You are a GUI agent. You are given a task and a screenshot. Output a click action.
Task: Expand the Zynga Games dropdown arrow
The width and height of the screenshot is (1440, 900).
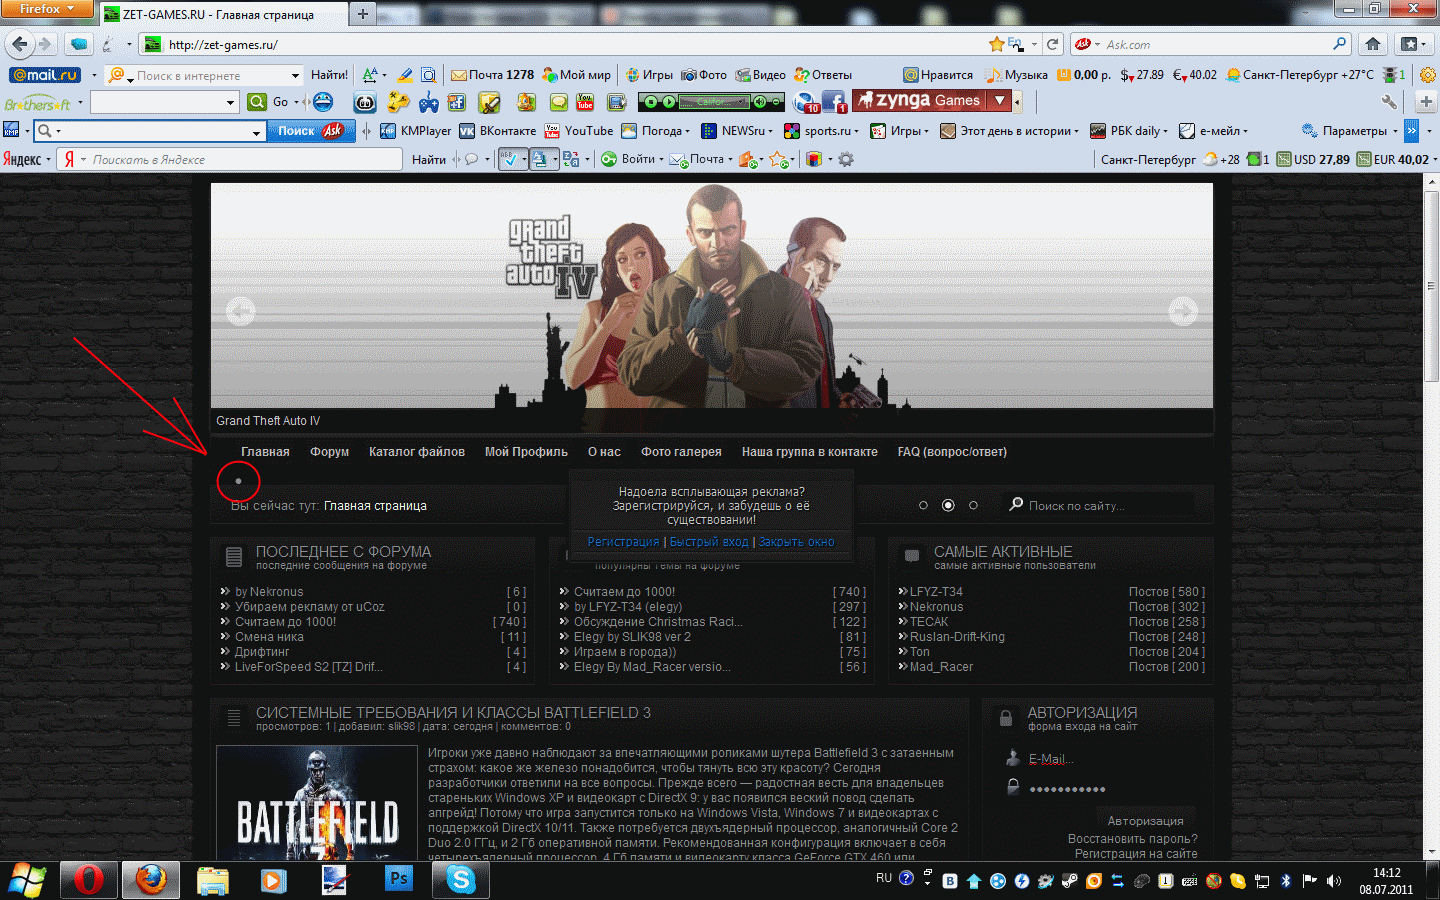tap(999, 101)
